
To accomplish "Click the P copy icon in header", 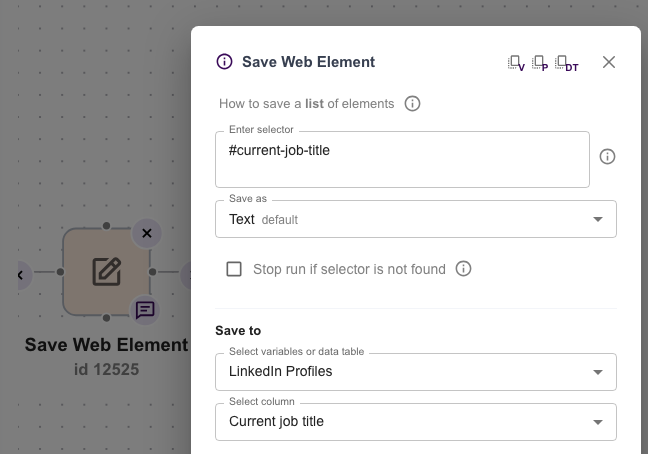I will (540, 63).
